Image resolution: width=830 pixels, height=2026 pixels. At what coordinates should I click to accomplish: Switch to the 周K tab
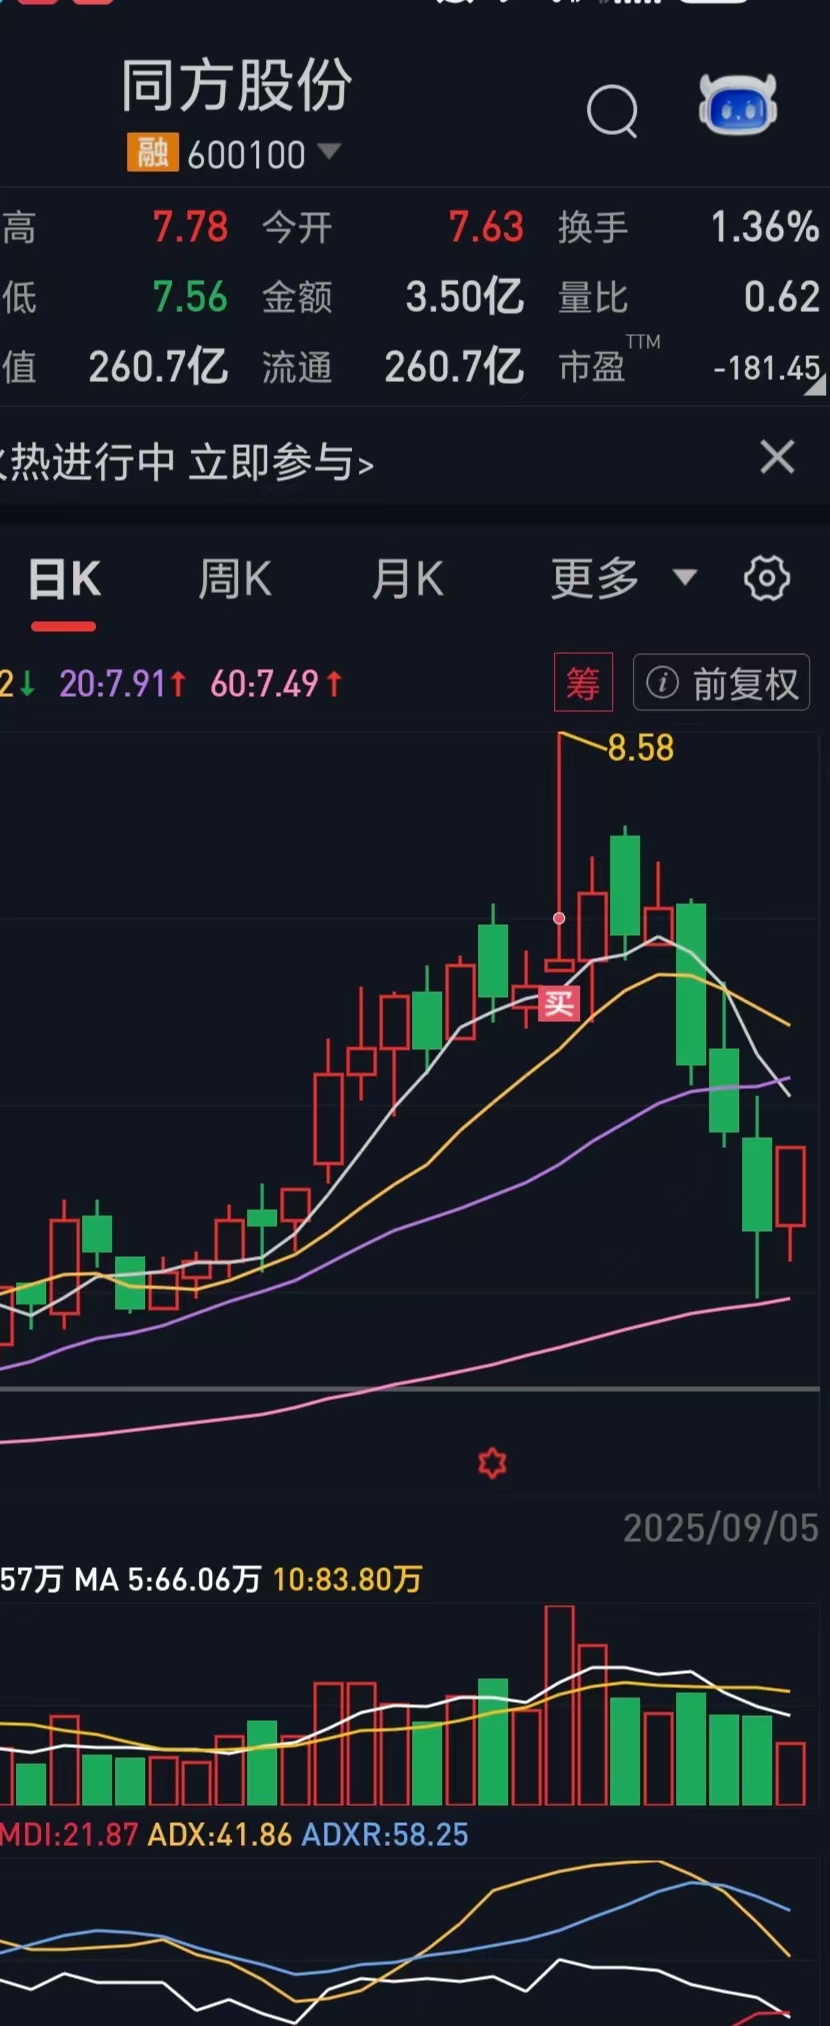[x=235, y=580]
